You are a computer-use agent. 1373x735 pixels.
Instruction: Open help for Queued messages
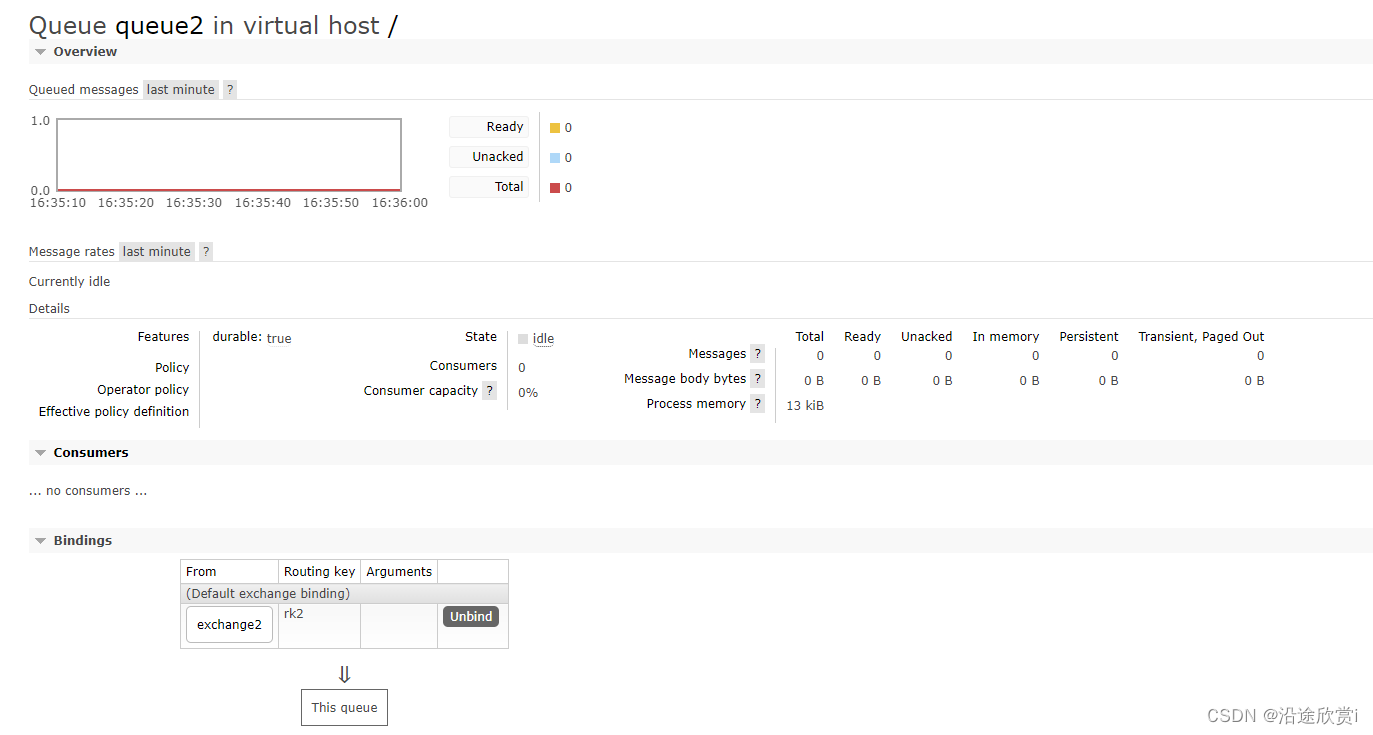click(x=230, y=90)
